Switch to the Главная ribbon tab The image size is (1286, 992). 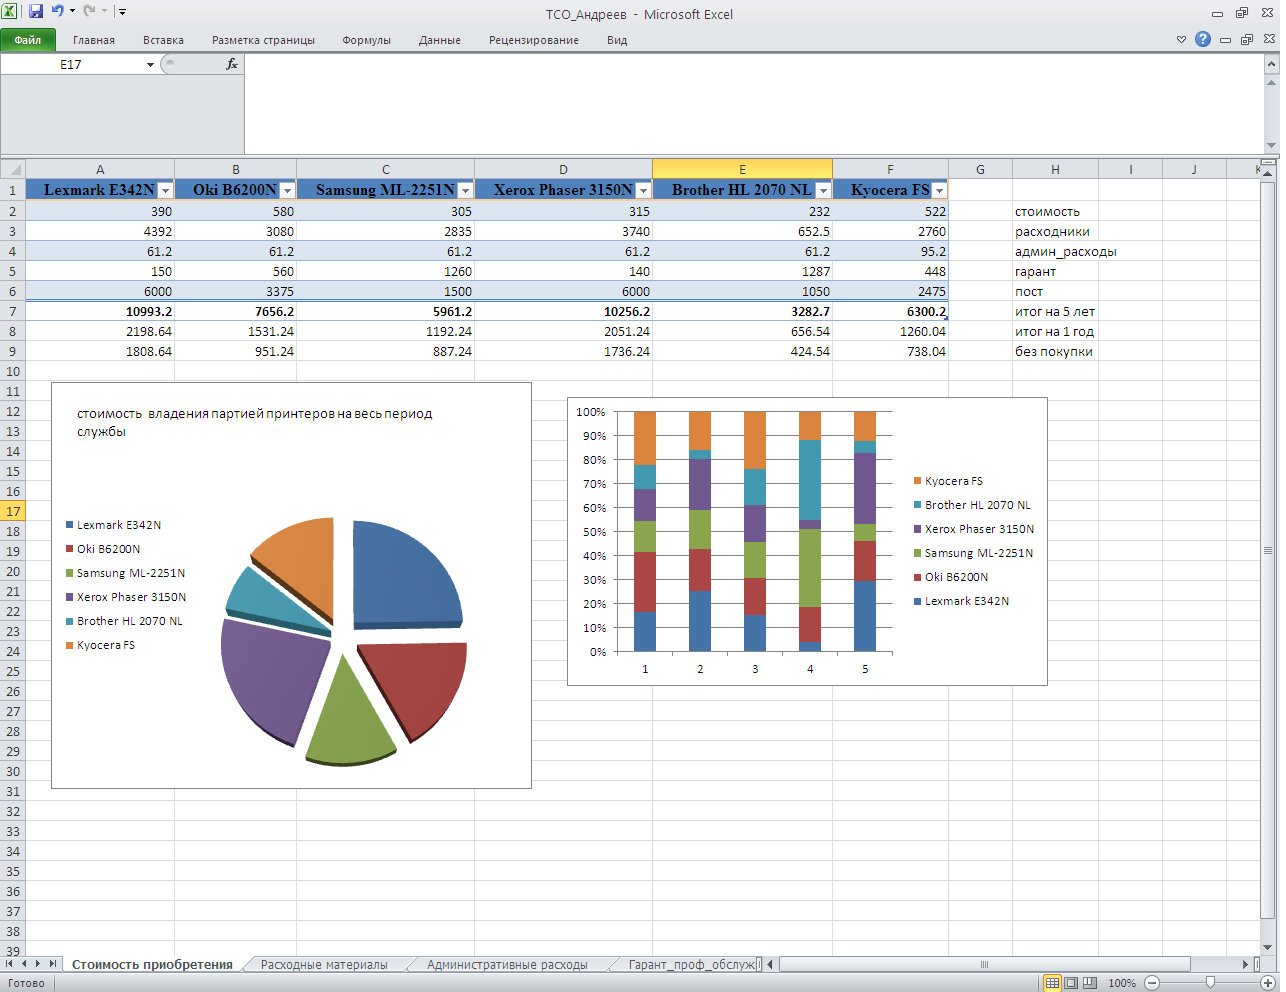point(94,40)
